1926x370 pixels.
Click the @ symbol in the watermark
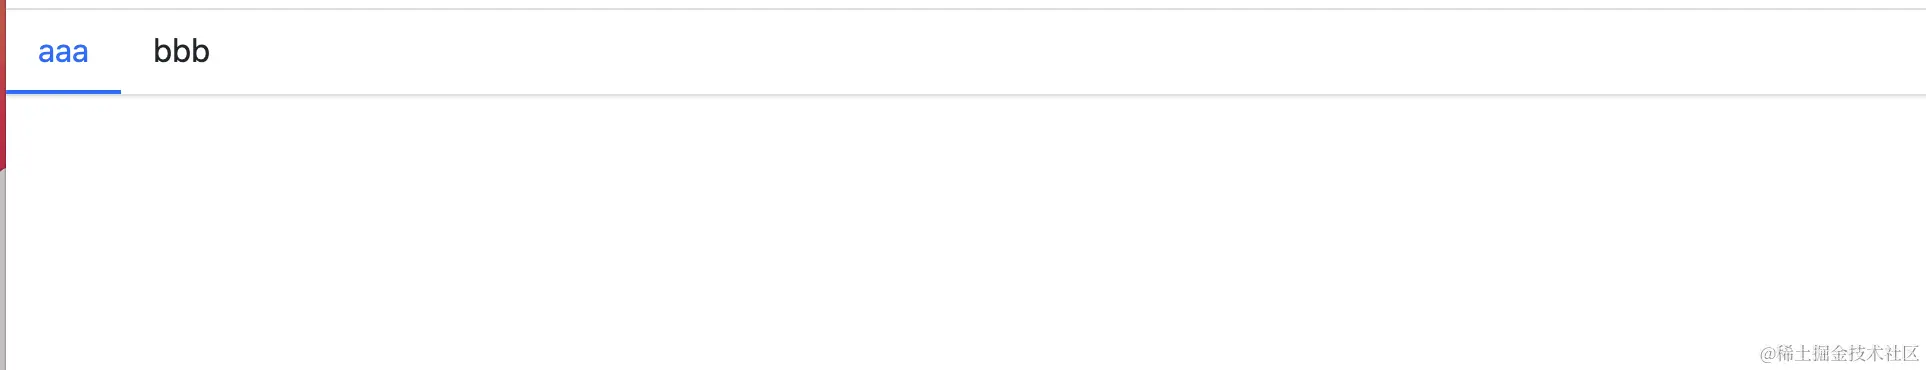click(1768, 354)
